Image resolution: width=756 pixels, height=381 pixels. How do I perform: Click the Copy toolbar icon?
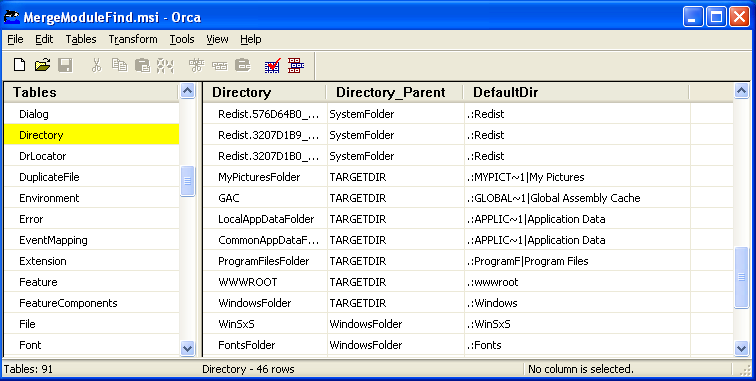(x=119, y=65)
